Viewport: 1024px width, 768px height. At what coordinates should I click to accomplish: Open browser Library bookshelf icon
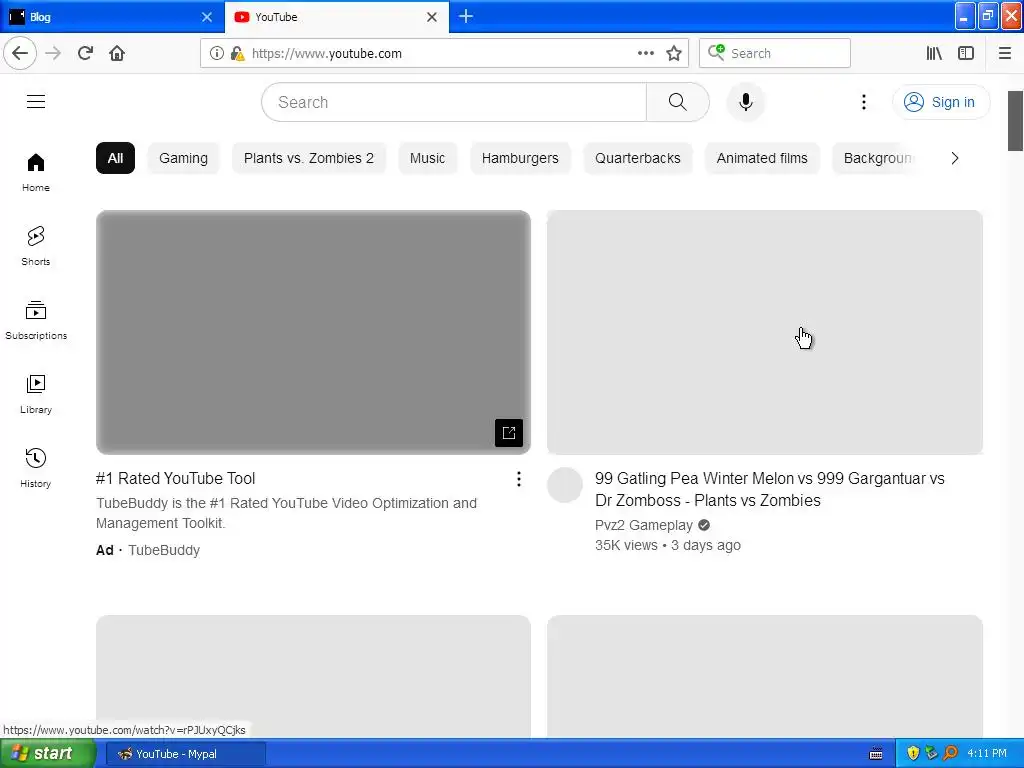coord(934,54)
